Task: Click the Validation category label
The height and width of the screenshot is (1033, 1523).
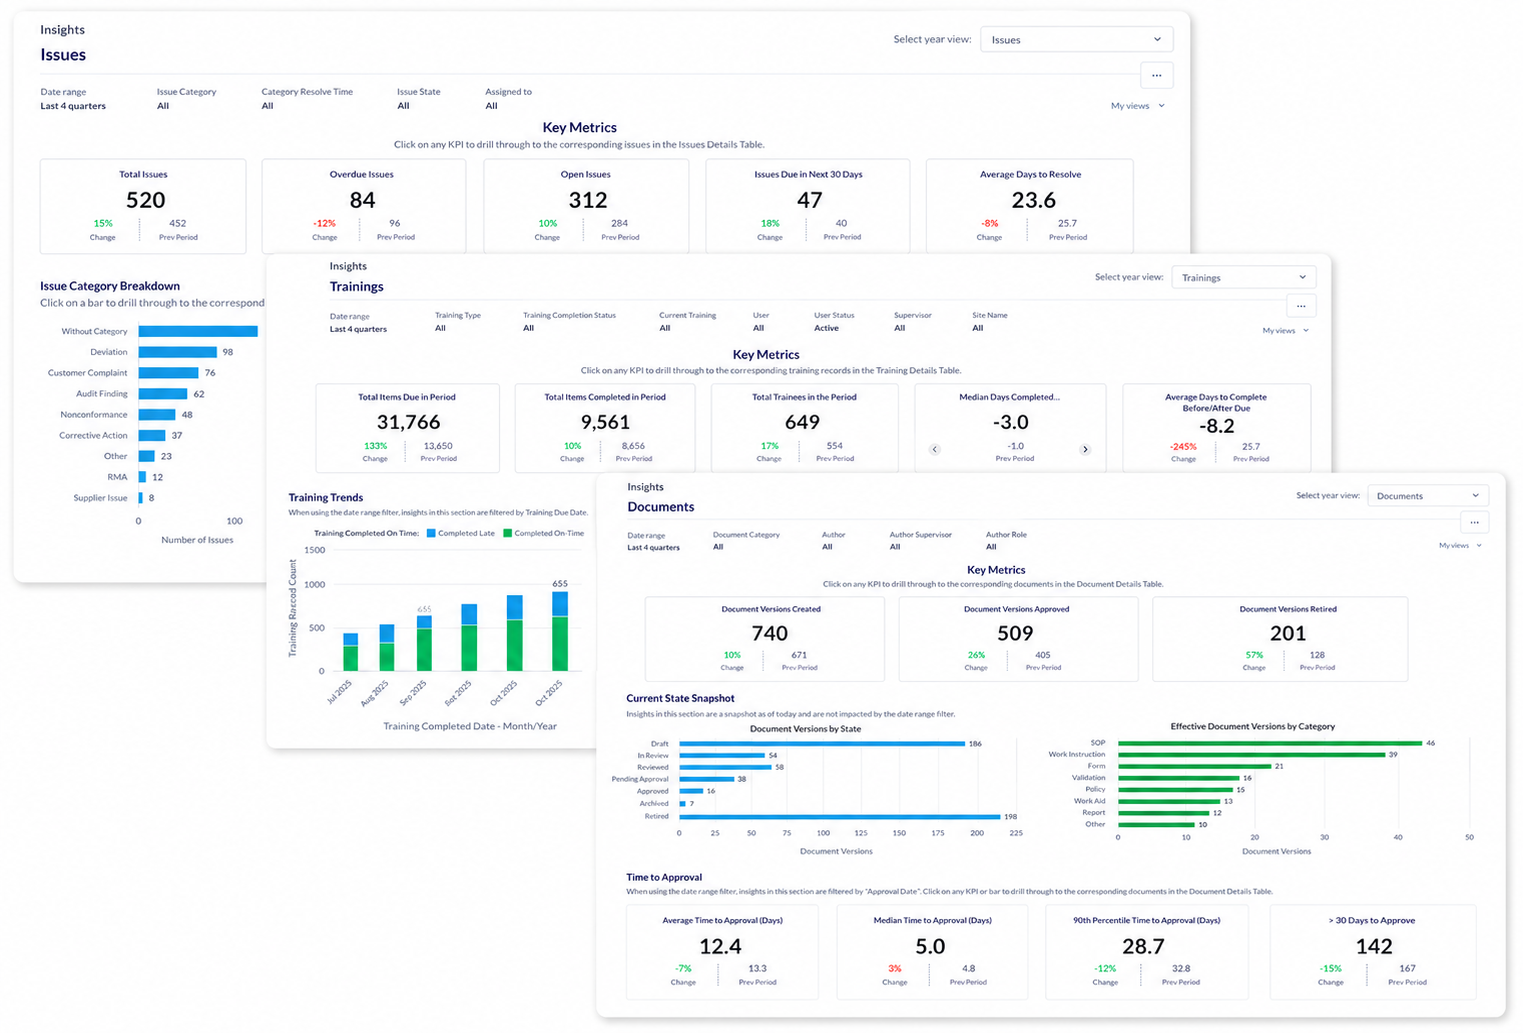Action: click(x=1088, y=778)
